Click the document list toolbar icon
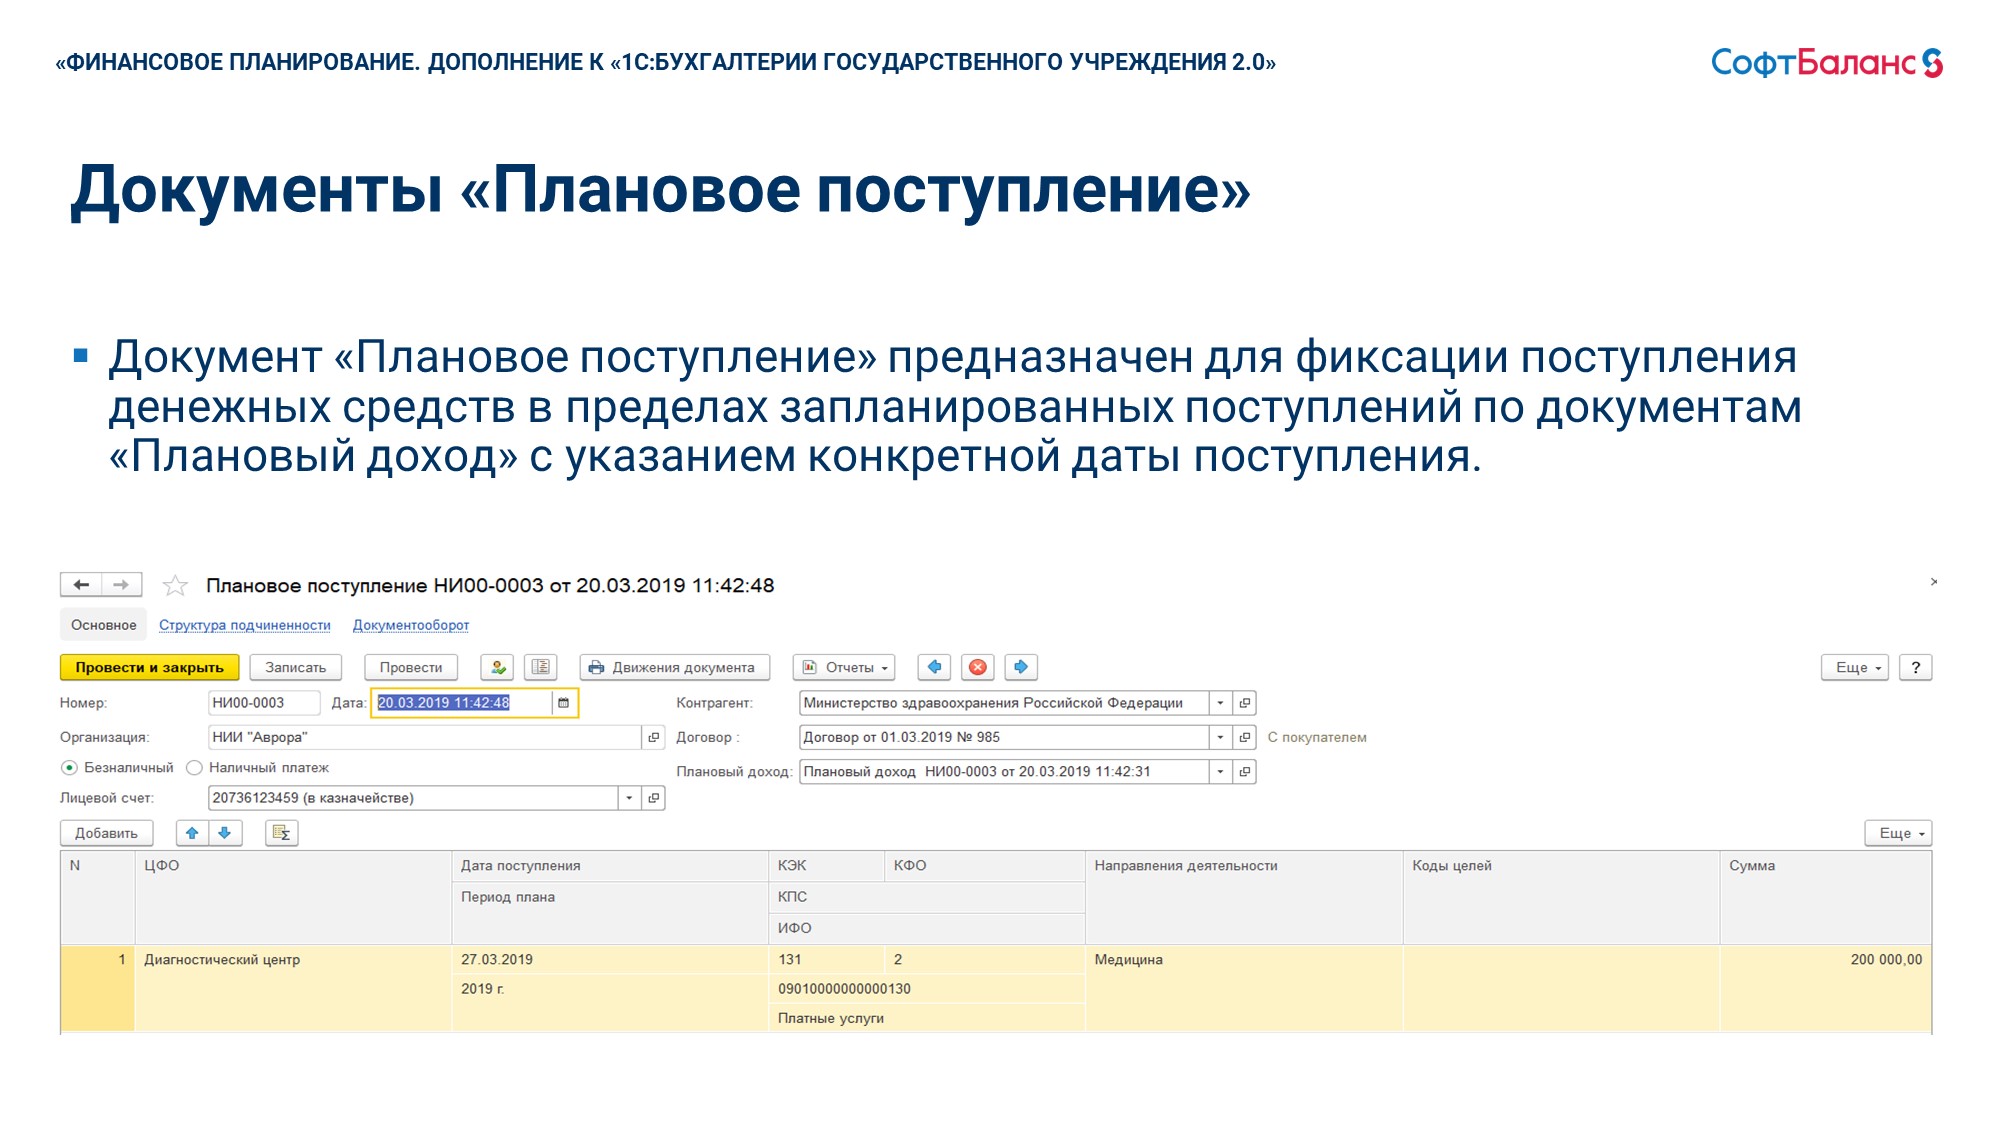This screenshot has height=1125, width=2000. coord(541,667)
